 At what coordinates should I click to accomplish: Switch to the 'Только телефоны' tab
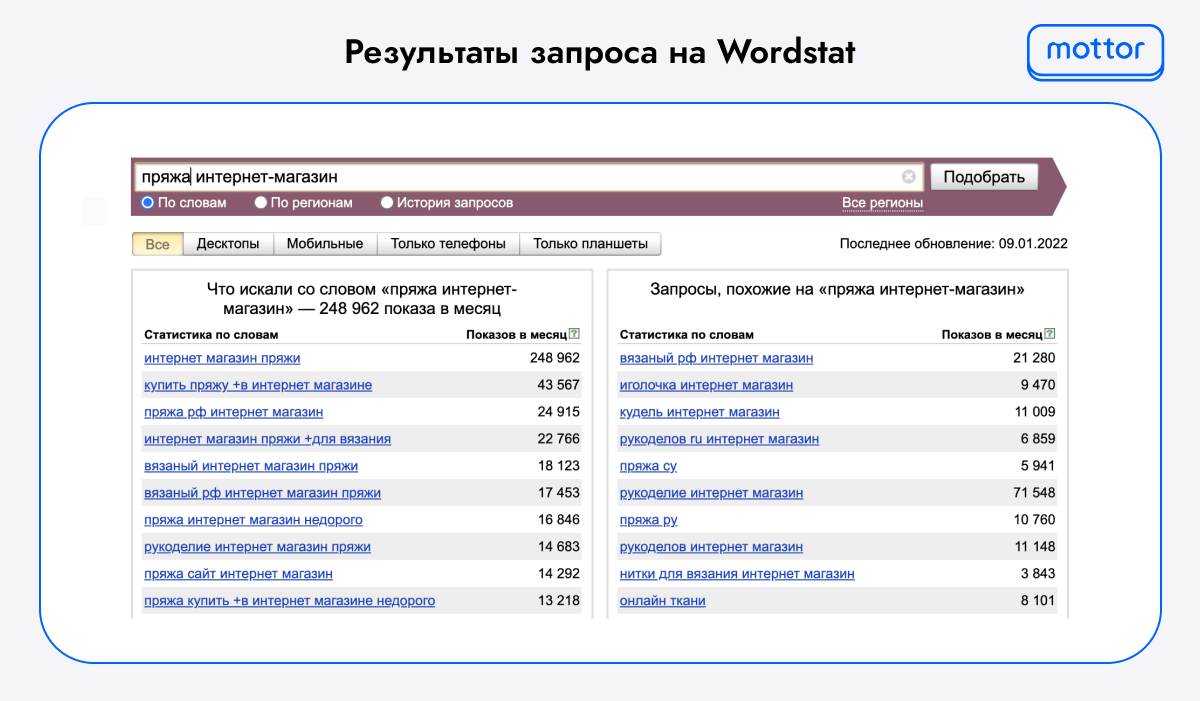[448, 244]
